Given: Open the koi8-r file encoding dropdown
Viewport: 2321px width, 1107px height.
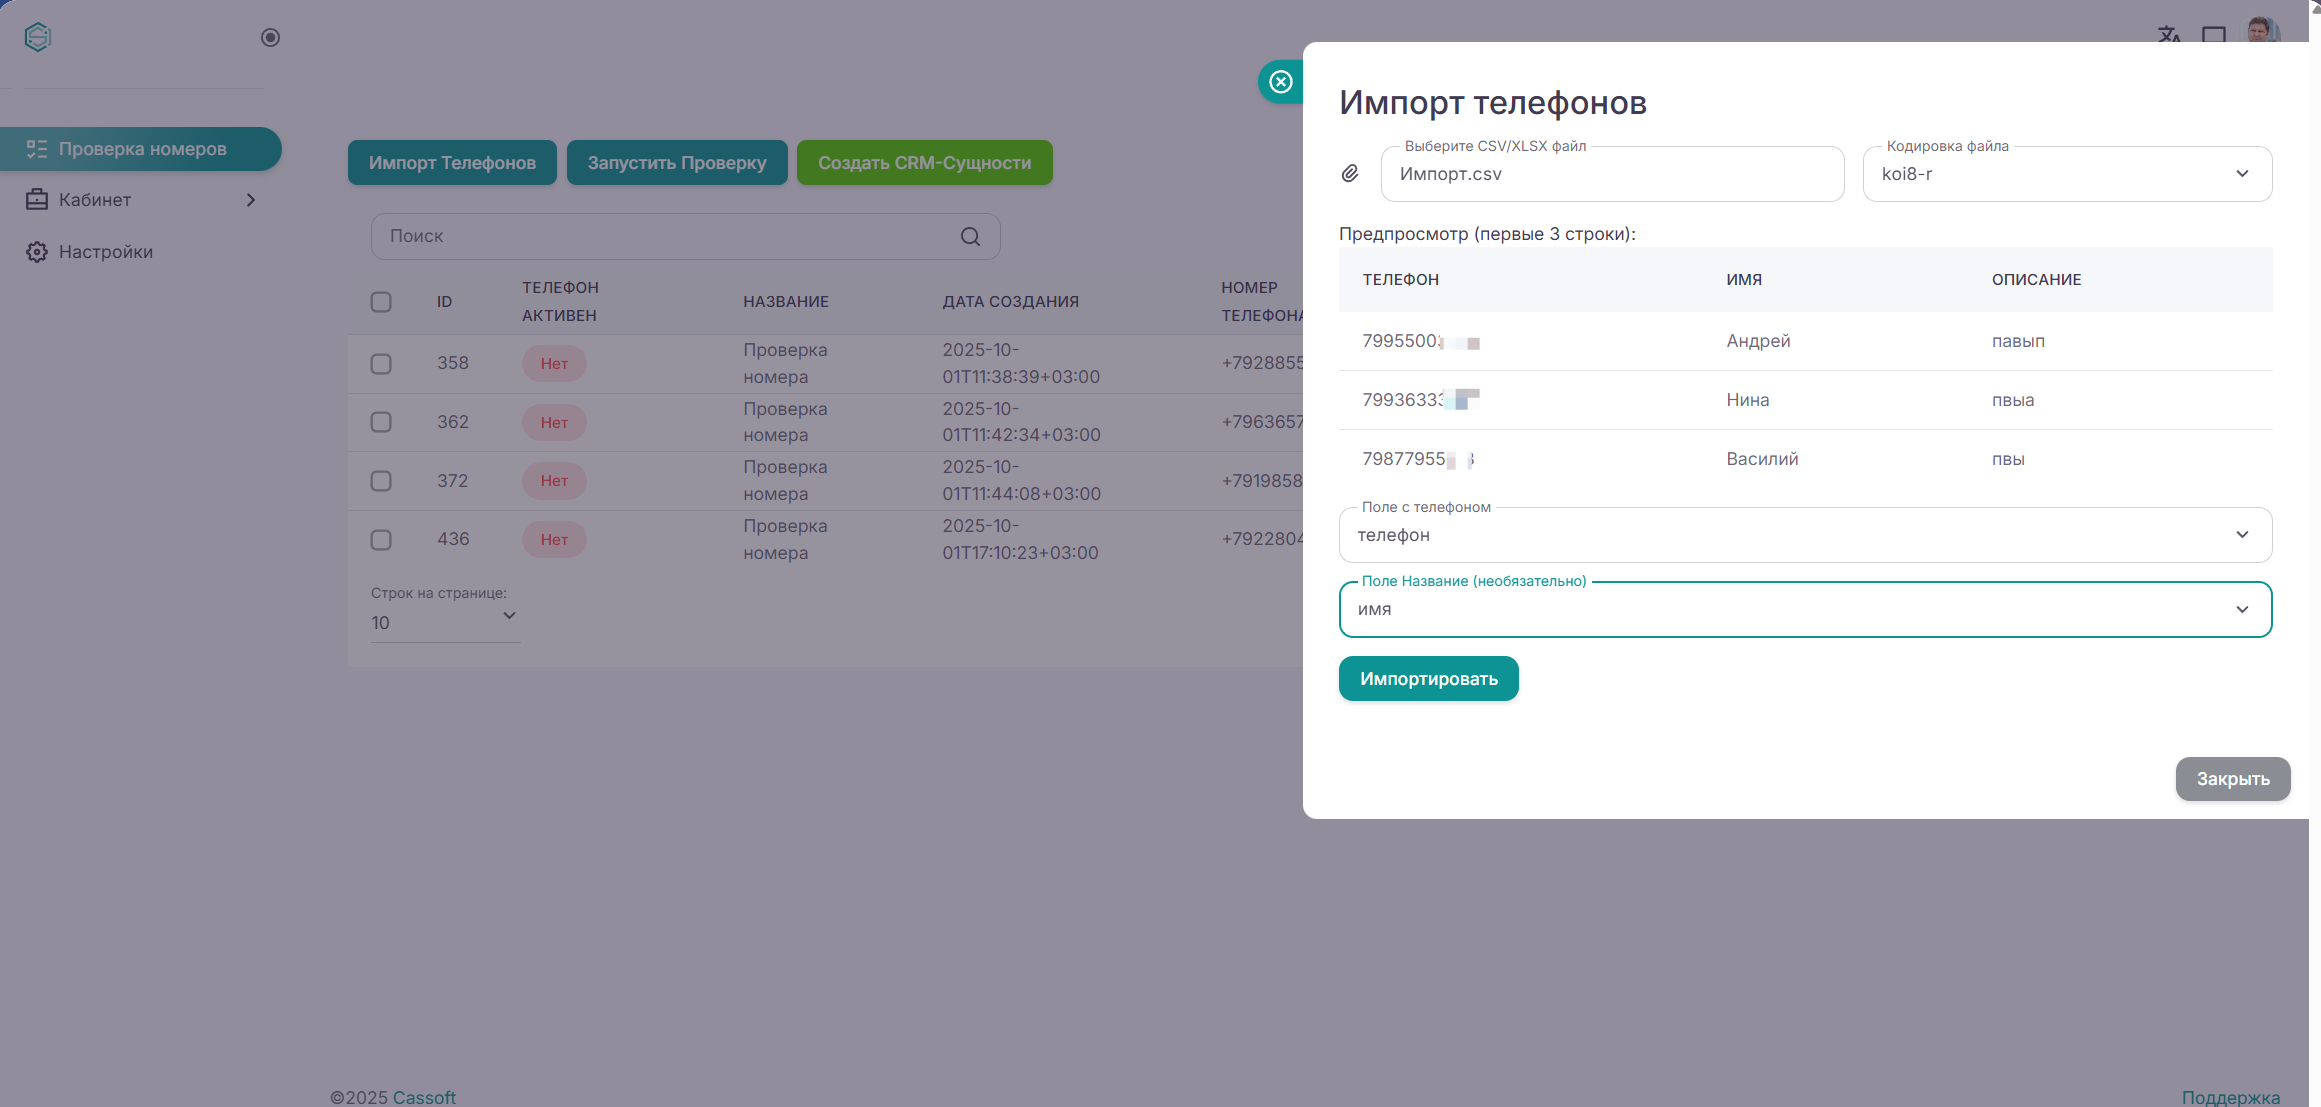Looking at the screenshot, I should point(2066,174).
